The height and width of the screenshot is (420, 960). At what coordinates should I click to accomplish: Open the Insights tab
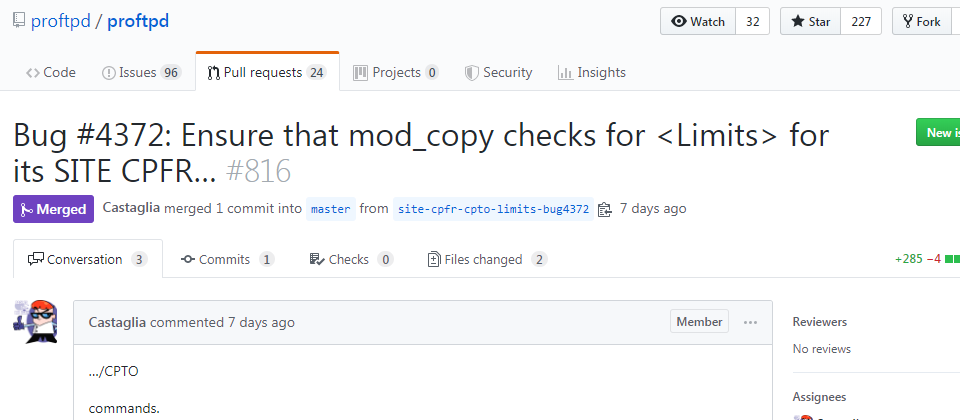591,72
